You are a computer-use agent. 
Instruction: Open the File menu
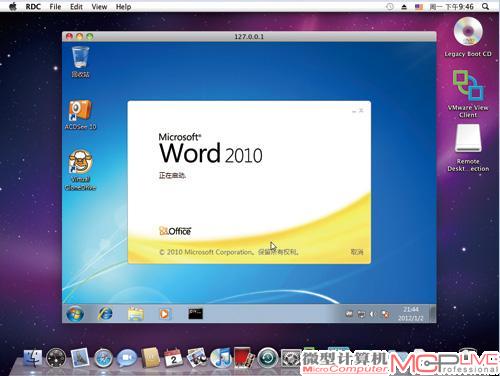(x=55, y=7)
